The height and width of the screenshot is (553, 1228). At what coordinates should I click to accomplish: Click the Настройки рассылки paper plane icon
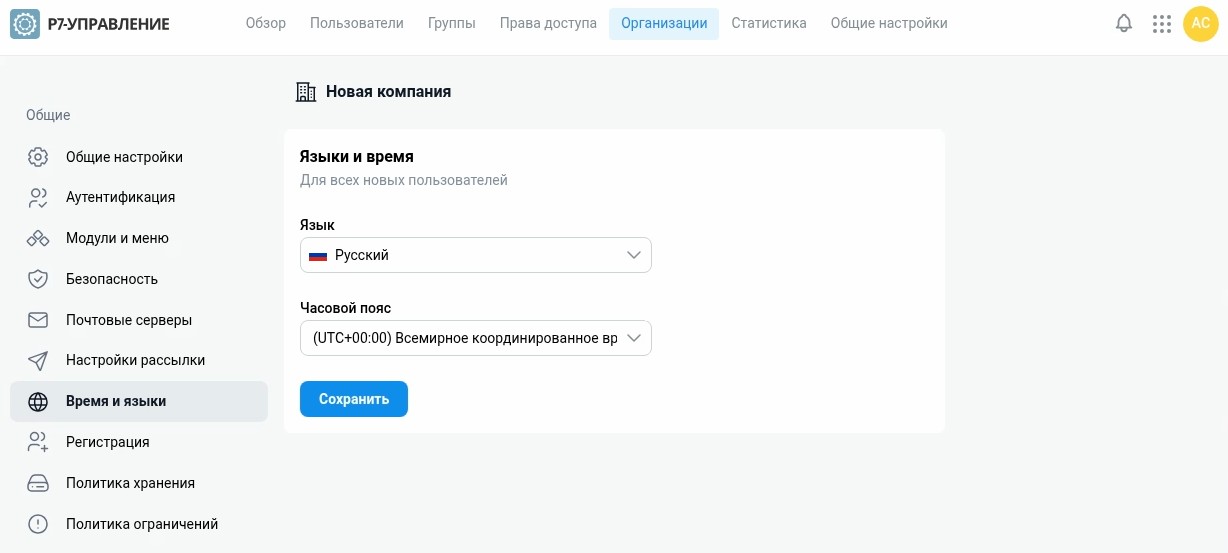pos(38,360)
